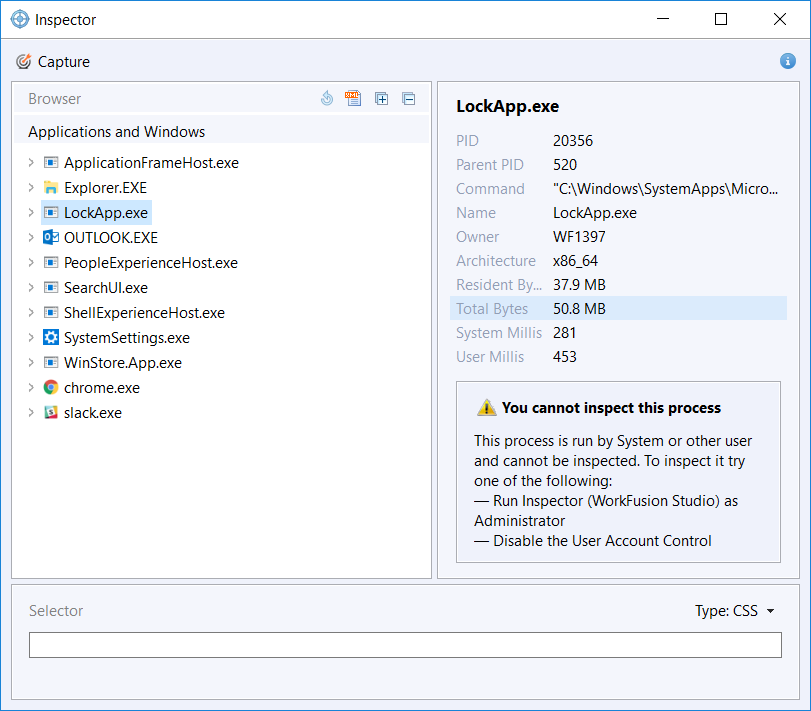Image resolution: width=811 pixels, height=711 pixels.
Task: Expand the WinStore.App.exe node
Action: pos(31,362)
